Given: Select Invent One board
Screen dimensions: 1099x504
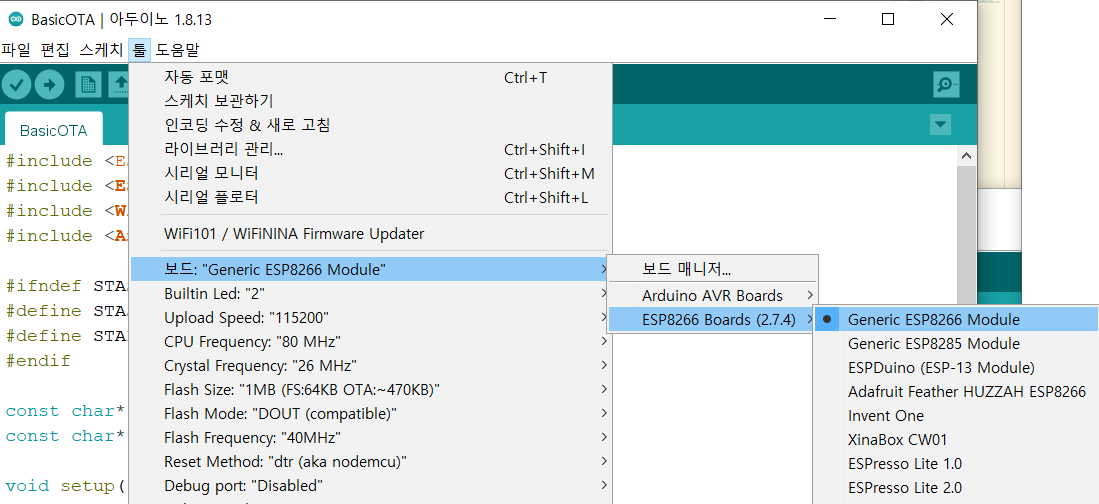Looking at the screenshot, I should 956,416.
